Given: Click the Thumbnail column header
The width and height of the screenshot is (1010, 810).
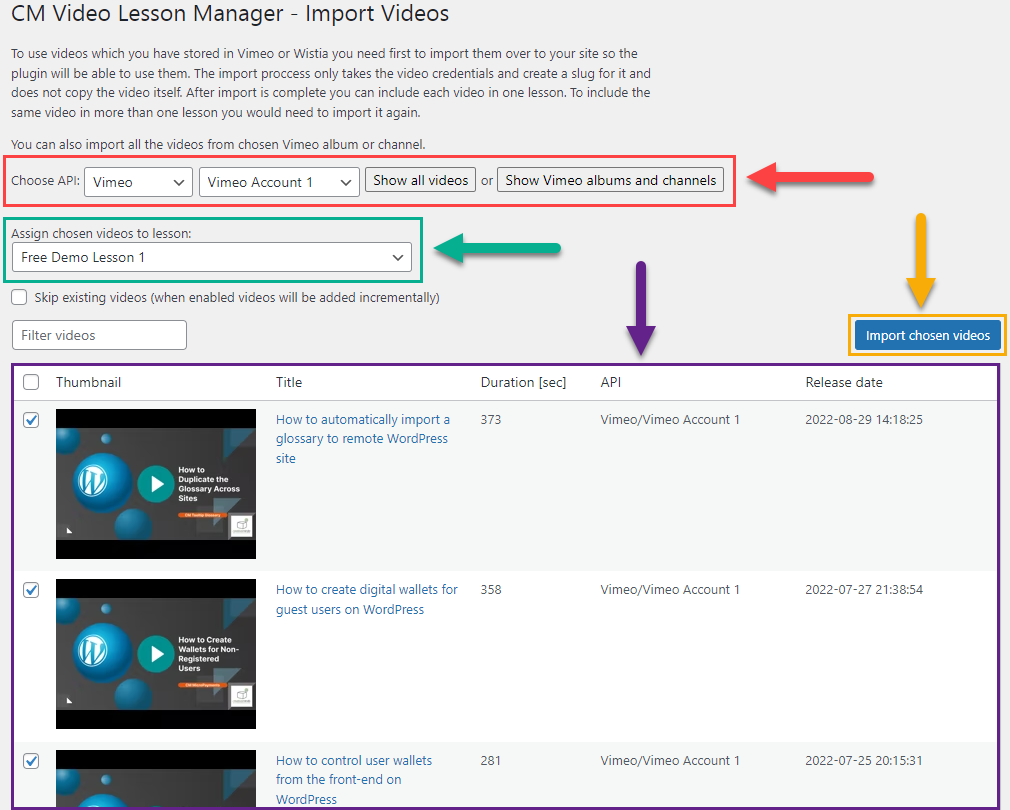Looking at the screenshot, I should [88, 382].
